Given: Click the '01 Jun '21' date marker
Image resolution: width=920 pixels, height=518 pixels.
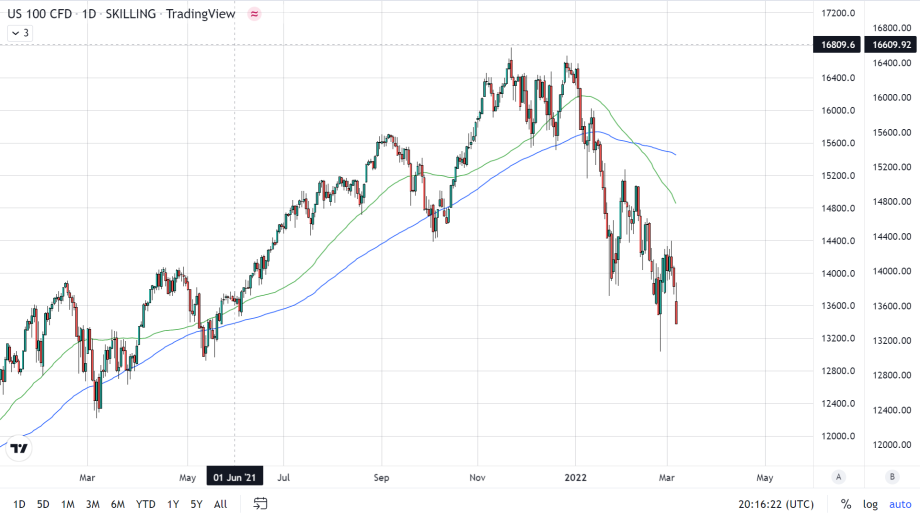Looking at the screenshot, I should (x=234, y=477).
